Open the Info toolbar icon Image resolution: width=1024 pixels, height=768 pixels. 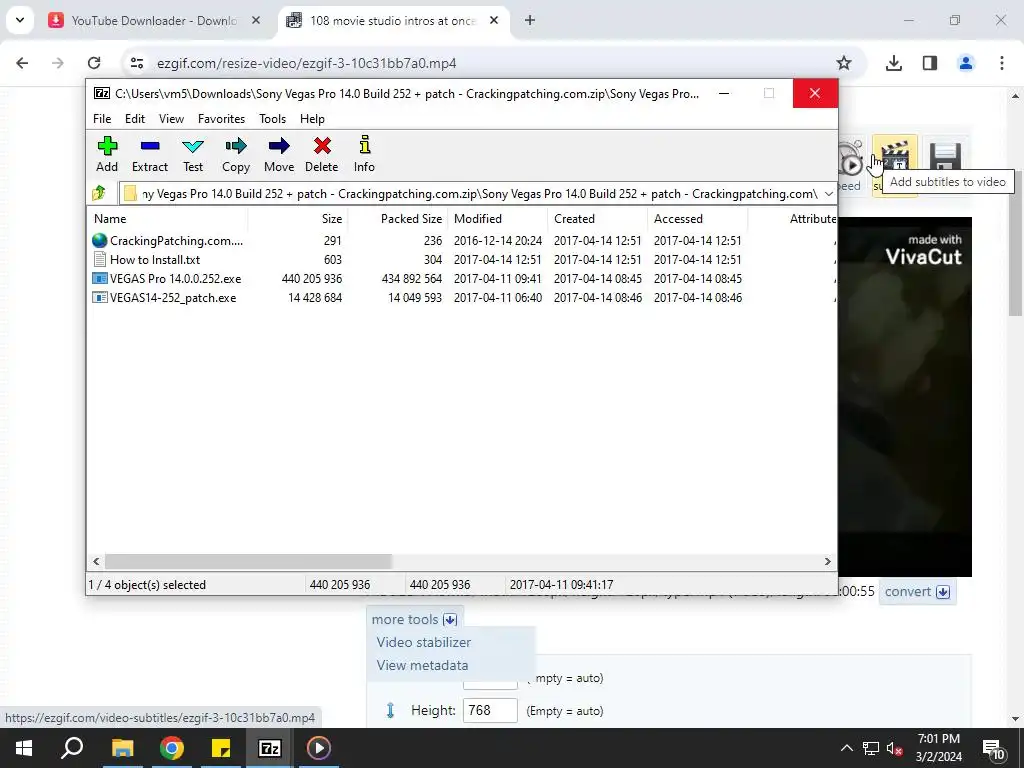[x=364, y=155]
